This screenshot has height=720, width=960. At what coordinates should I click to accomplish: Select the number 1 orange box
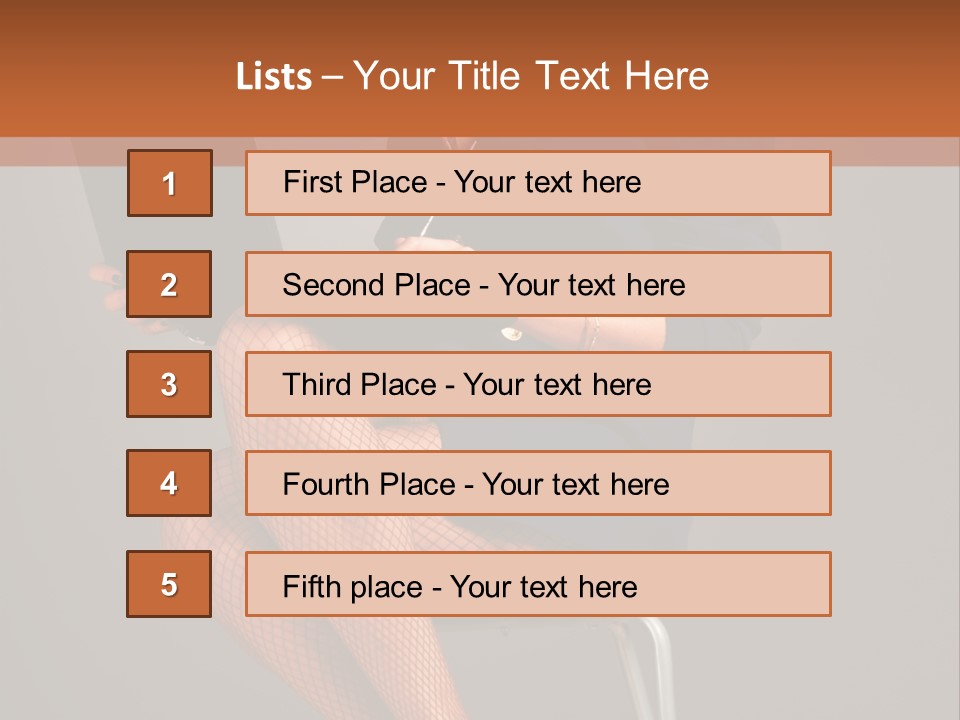170,183
